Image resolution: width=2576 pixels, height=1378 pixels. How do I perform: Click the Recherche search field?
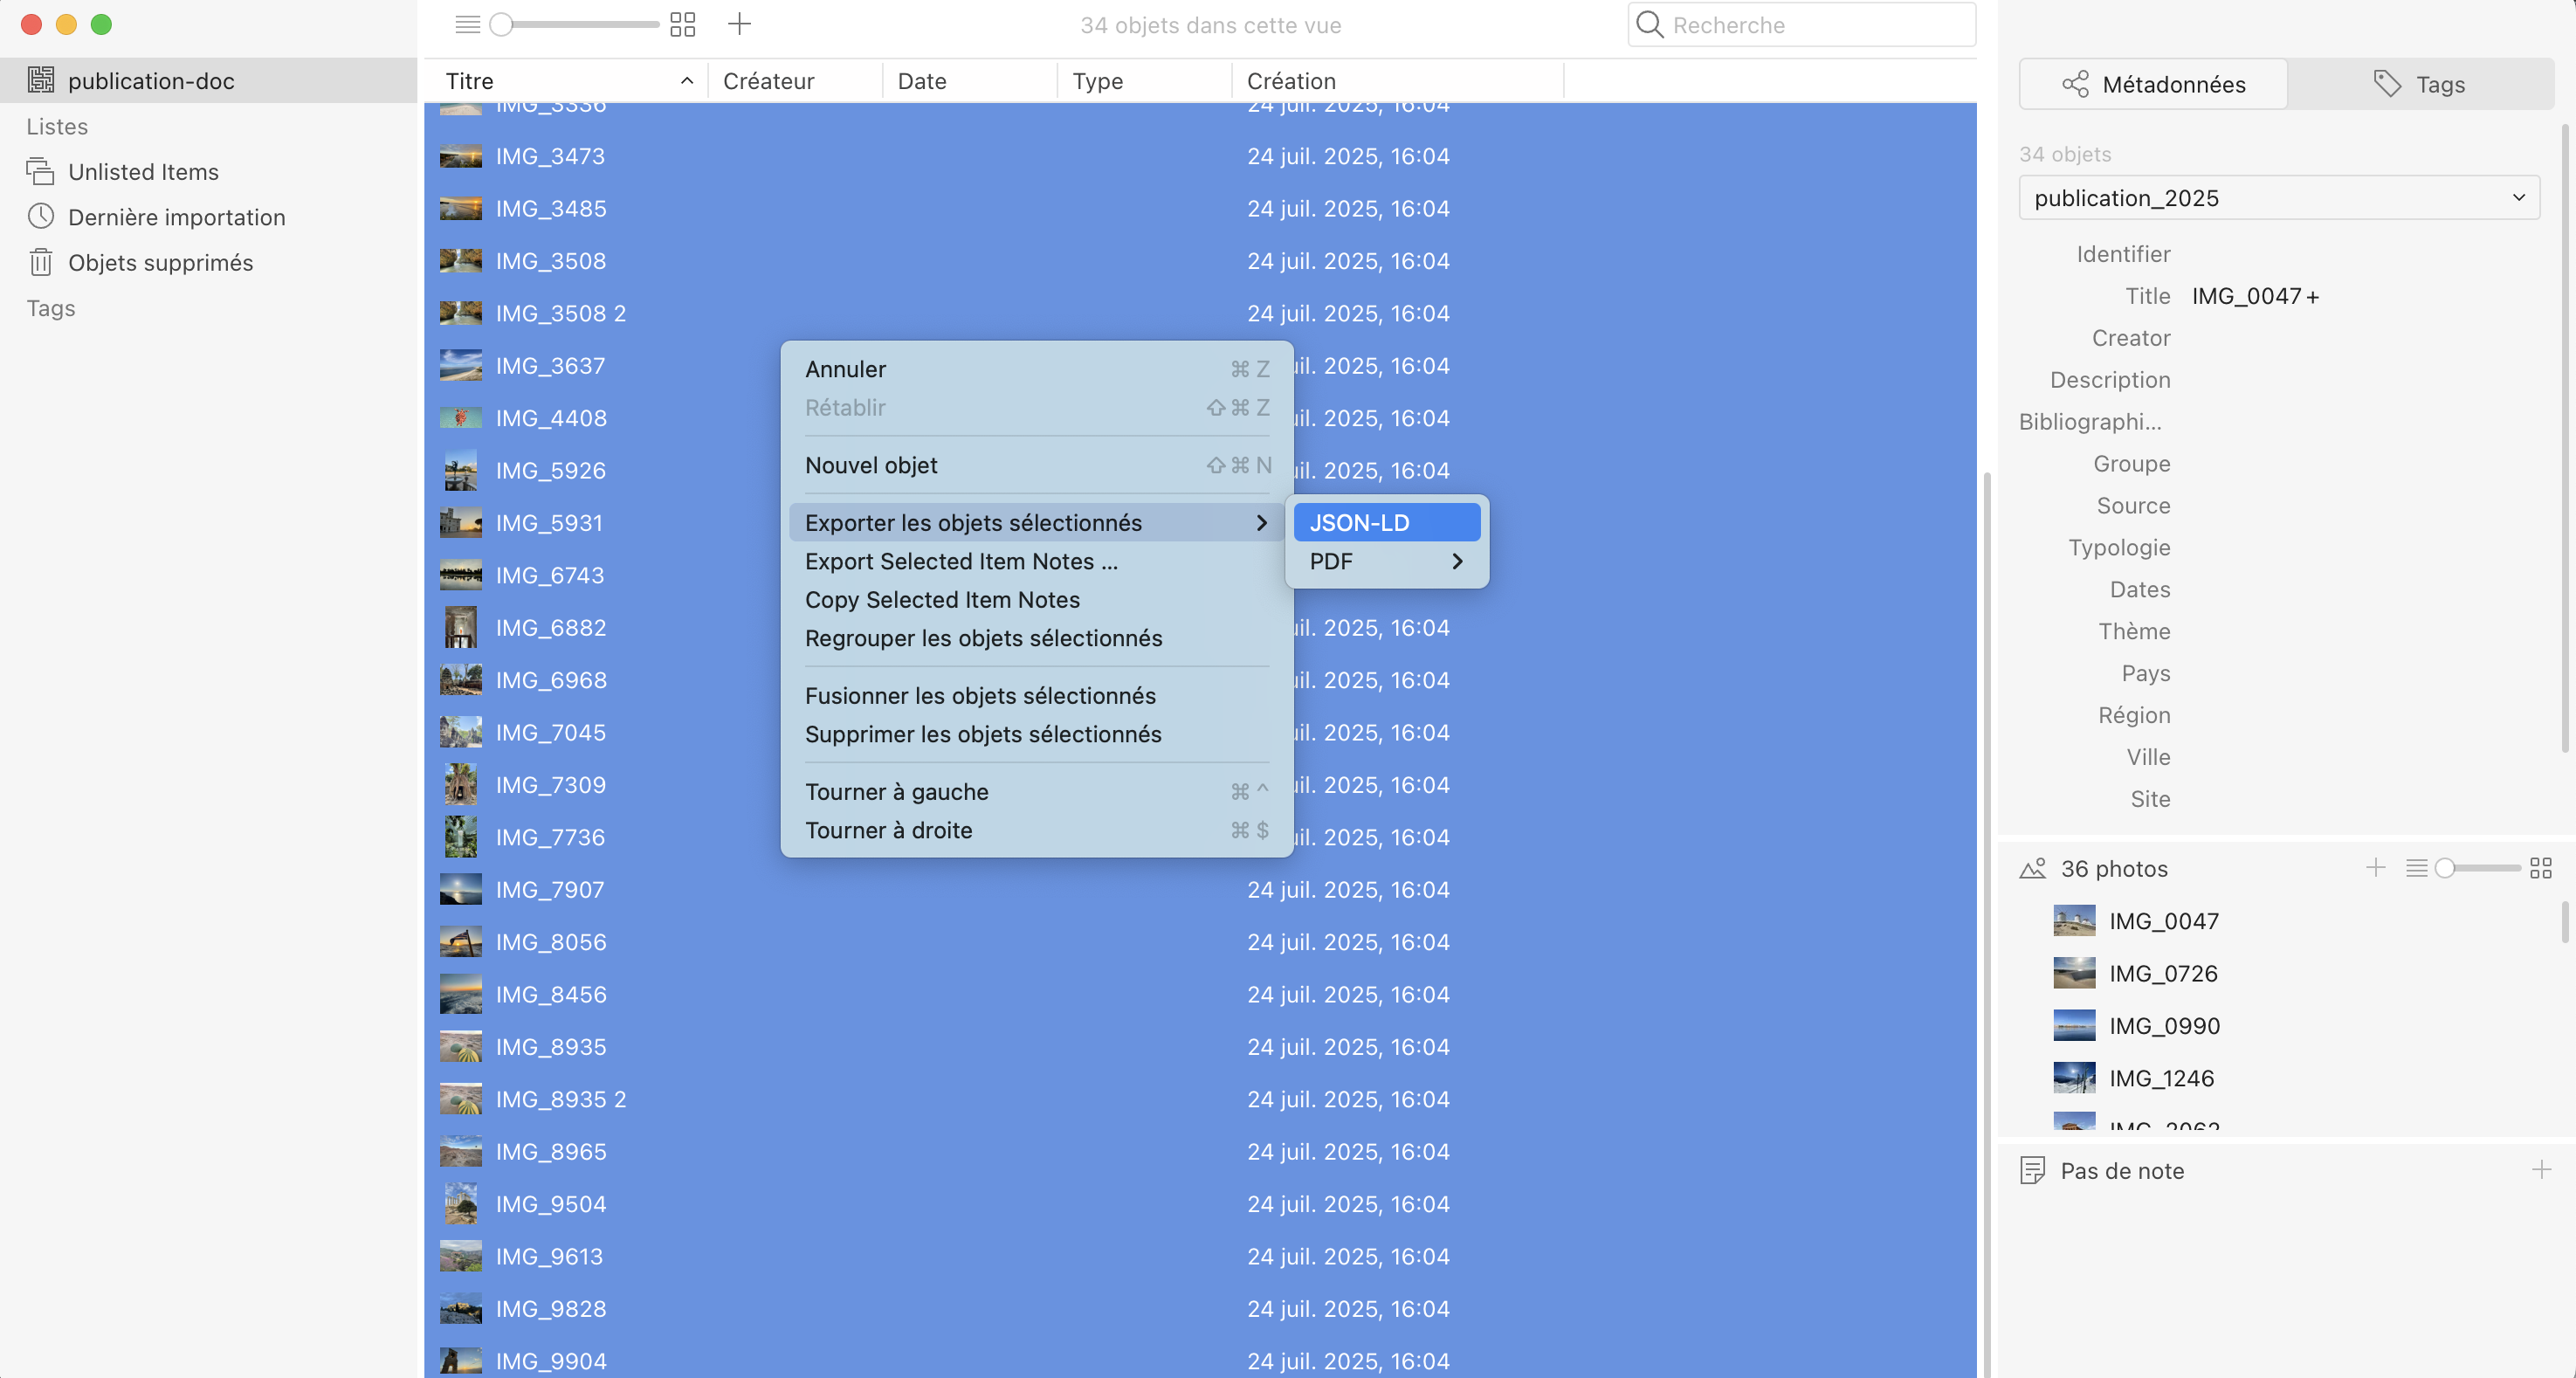pos(1815,25)
